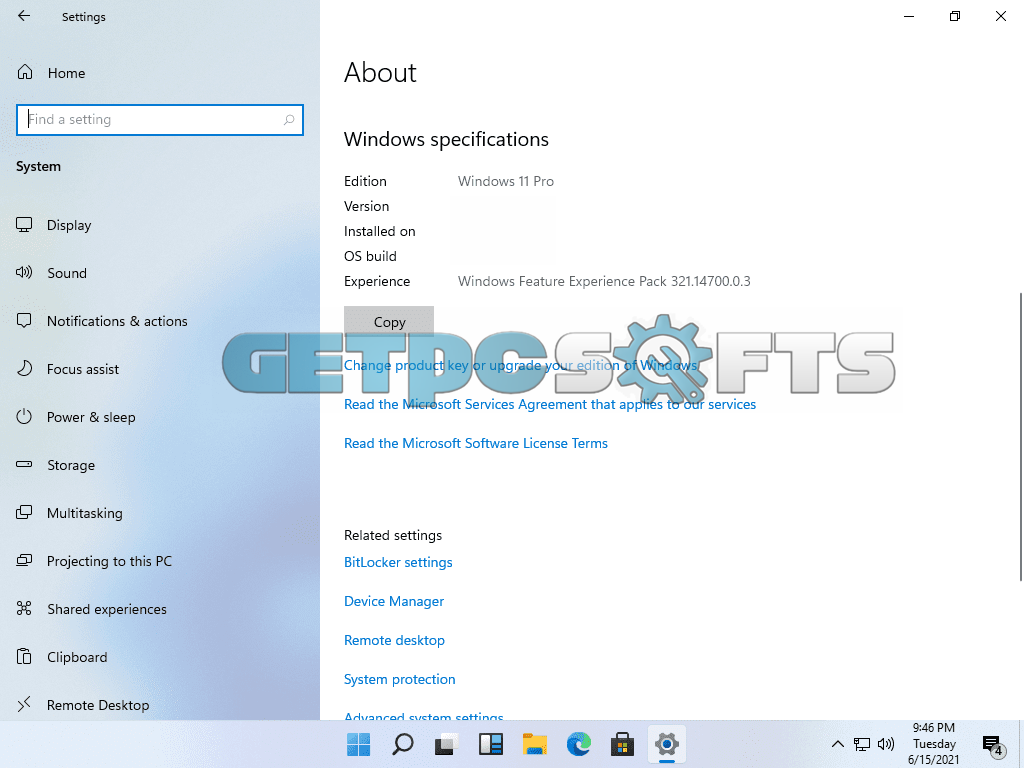Click the Settings gear in taskbar
This screenshot has width=1024, height=768.
(667, 744)
